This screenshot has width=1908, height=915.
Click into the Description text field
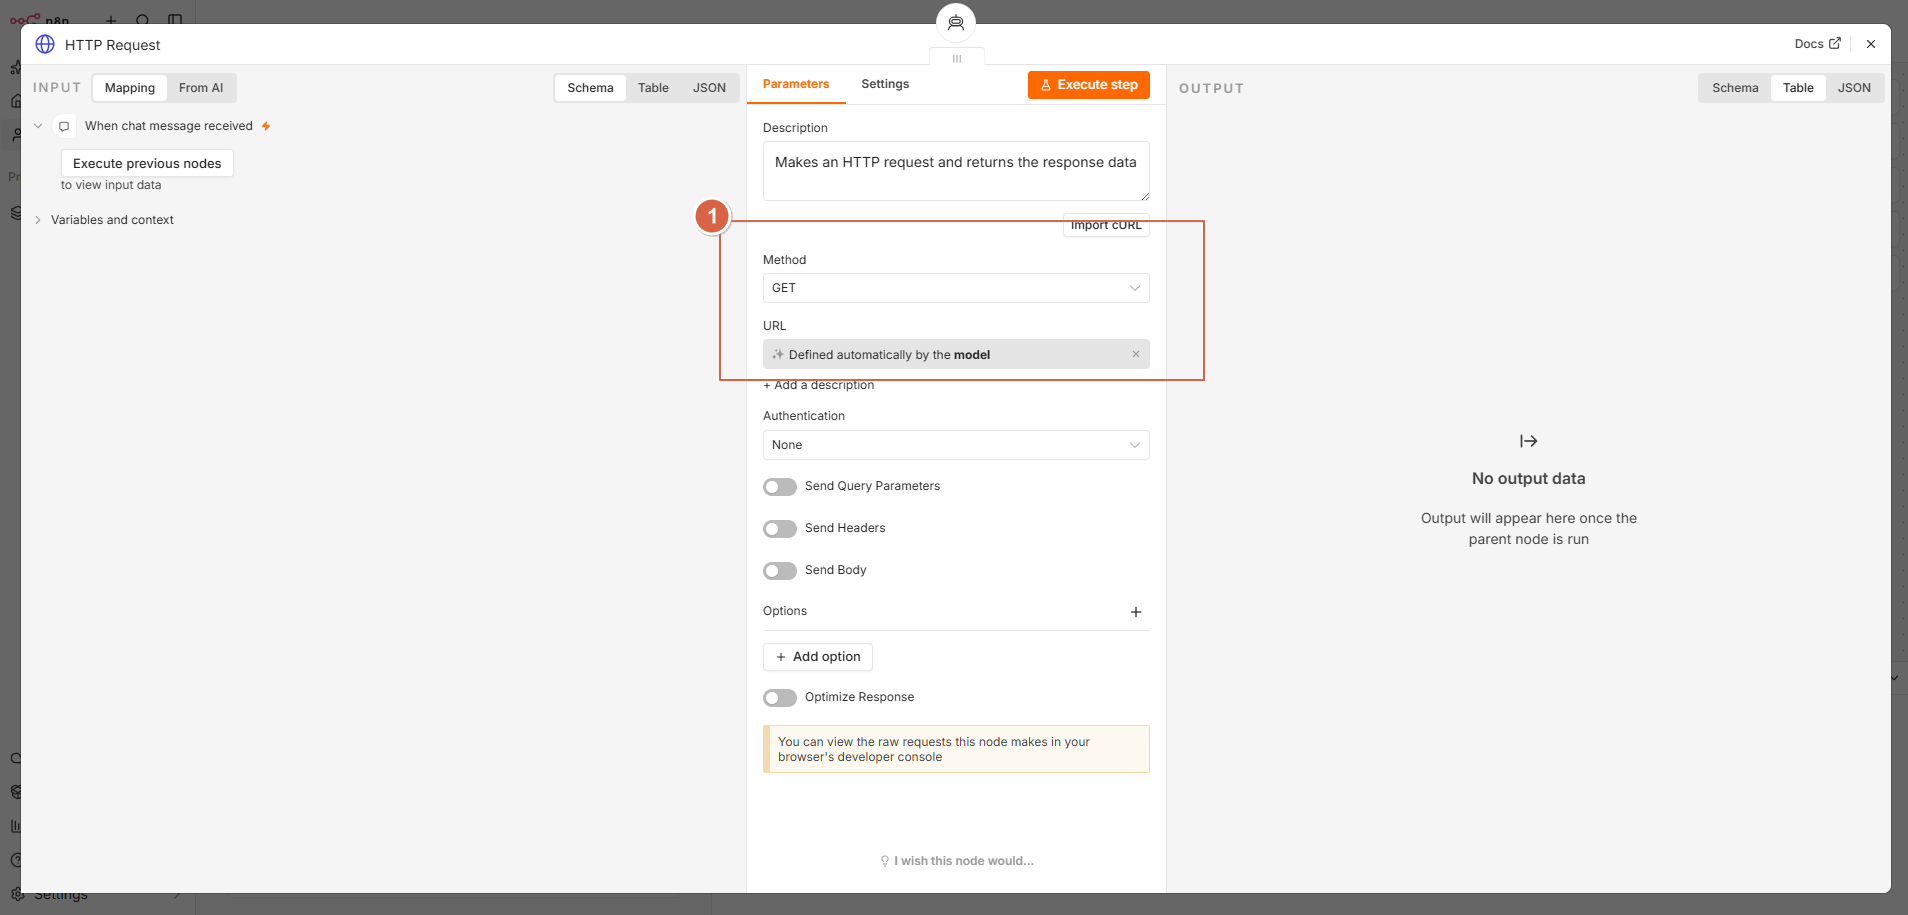click(x=956, y=171)
